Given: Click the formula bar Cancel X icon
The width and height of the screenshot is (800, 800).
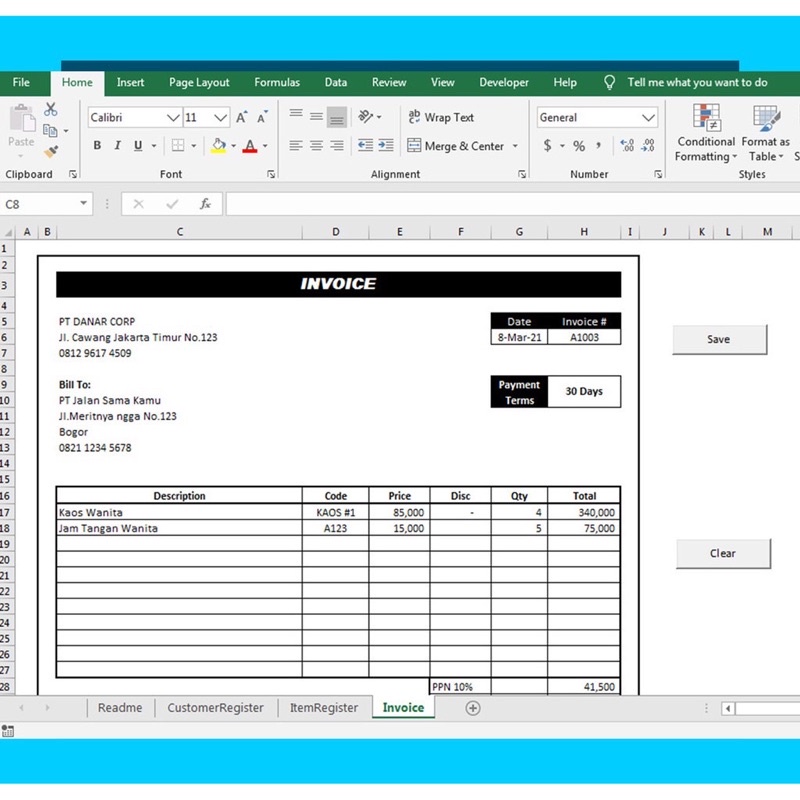Looking at the screenshot, I should coord(138,204).
